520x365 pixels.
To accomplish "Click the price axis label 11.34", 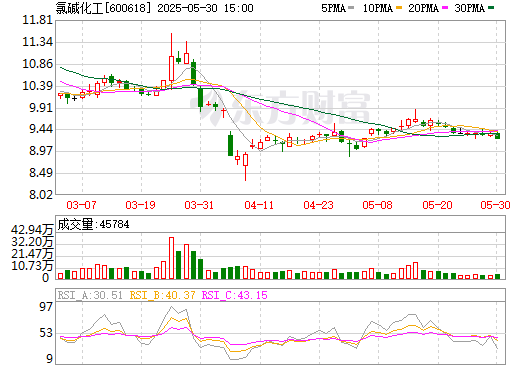I will coord(38,42).
